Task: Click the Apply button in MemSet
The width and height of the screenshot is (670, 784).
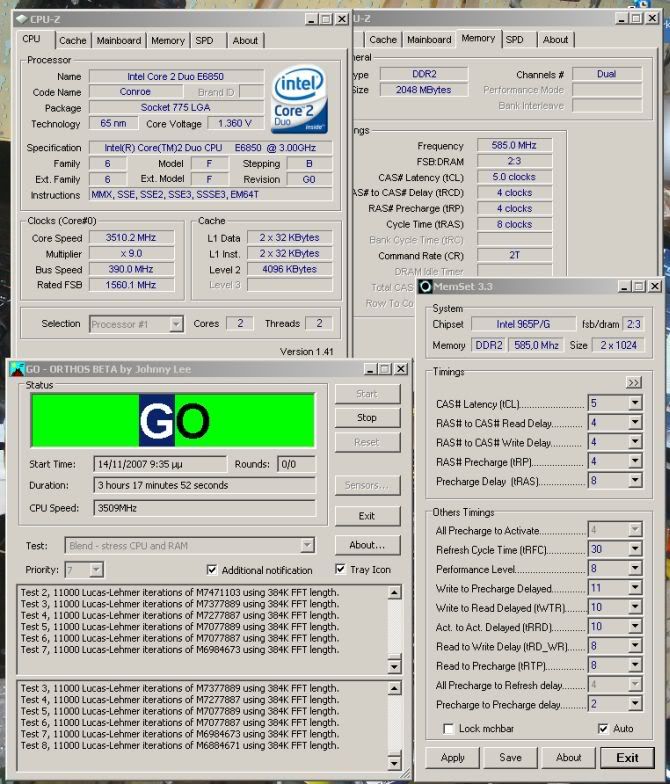Action: (x=452, y=758)
